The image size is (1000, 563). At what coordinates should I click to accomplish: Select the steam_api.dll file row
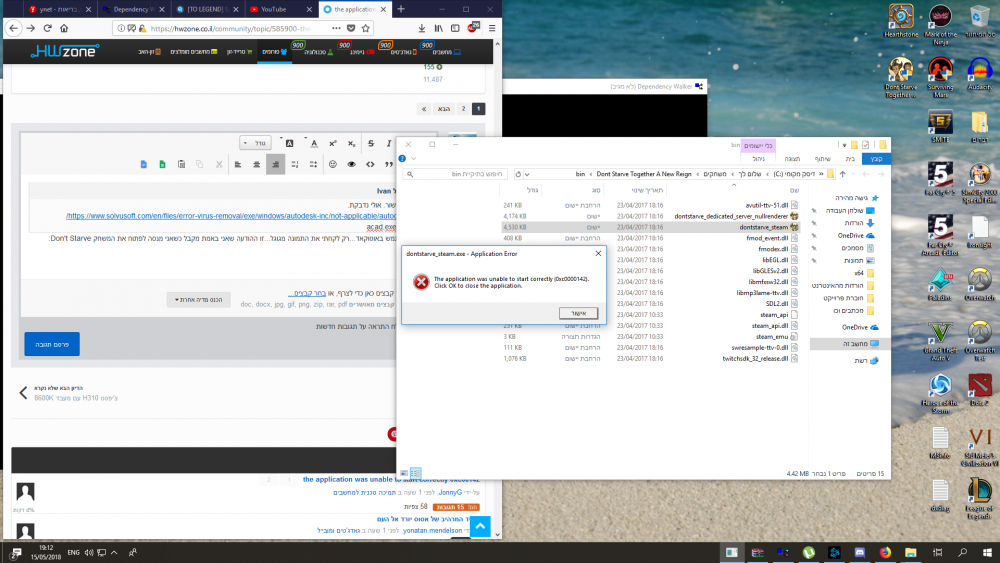pyautogui.click(x=651, y=326)
